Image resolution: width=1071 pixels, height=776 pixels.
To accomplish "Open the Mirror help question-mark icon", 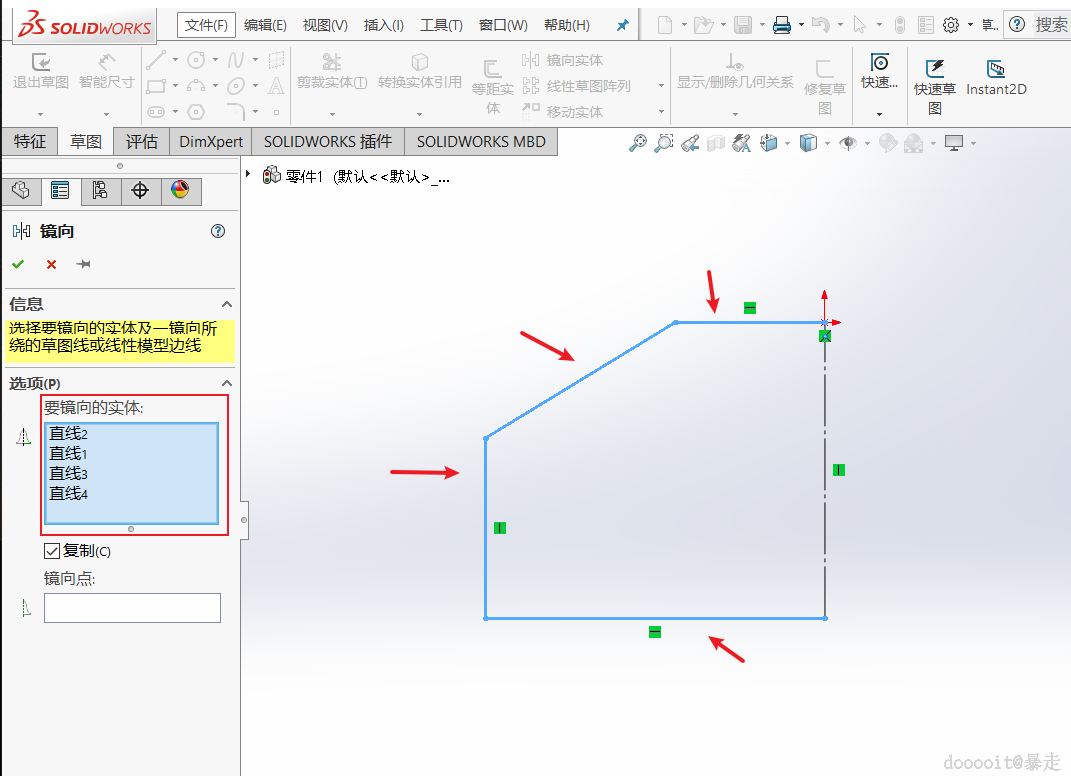I will [x=218, y=231].
